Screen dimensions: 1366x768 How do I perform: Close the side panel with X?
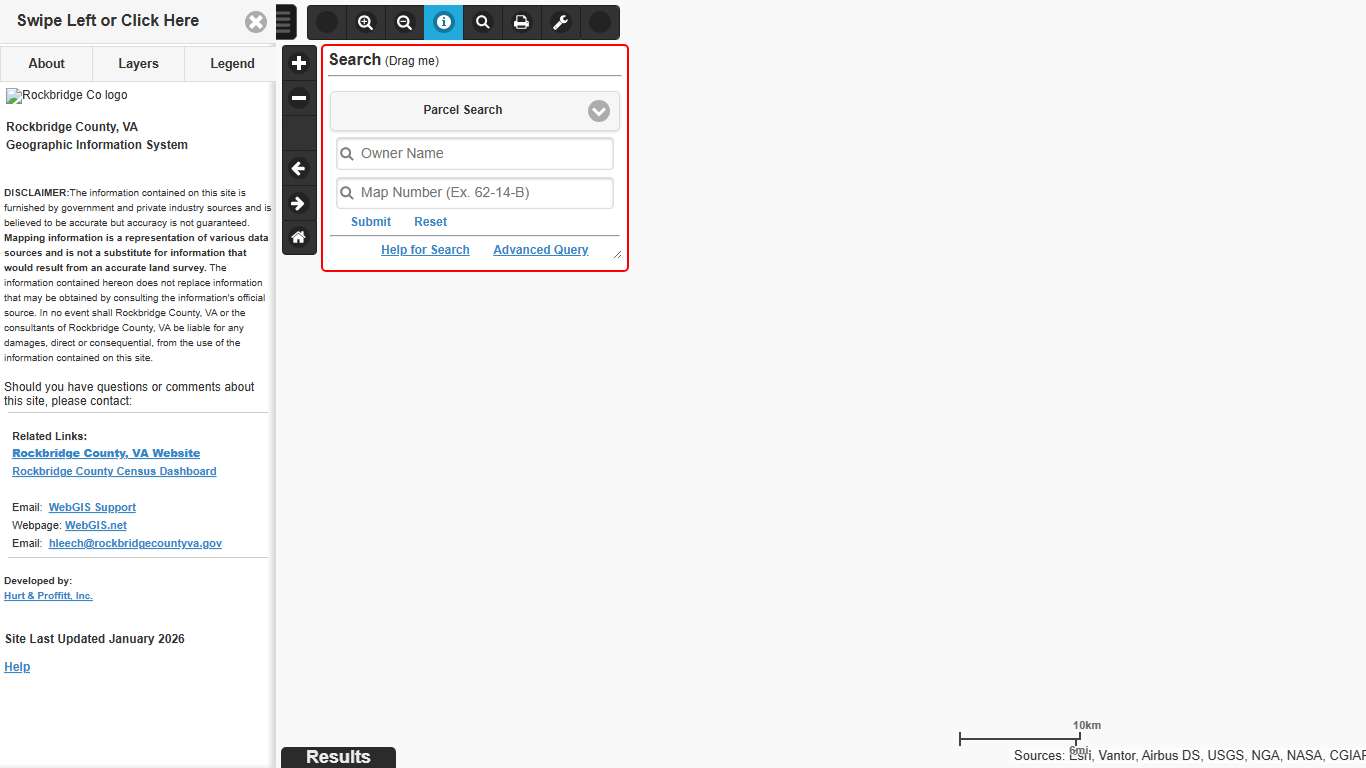[256, 22]
